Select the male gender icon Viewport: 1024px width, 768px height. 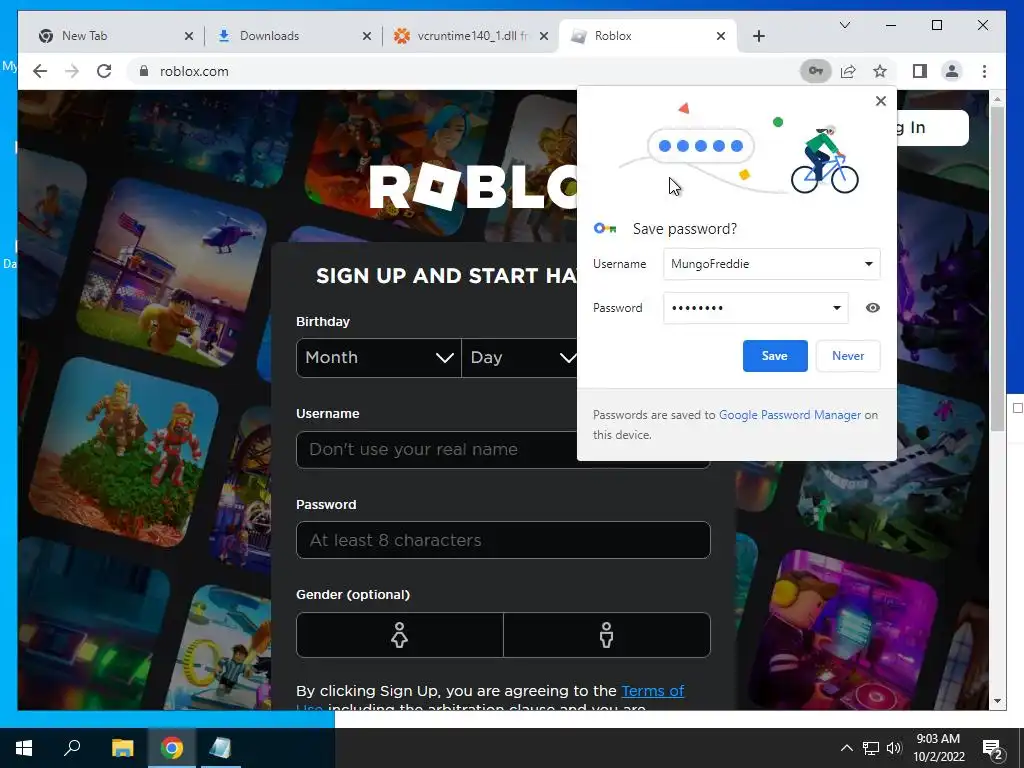[607, 635]
